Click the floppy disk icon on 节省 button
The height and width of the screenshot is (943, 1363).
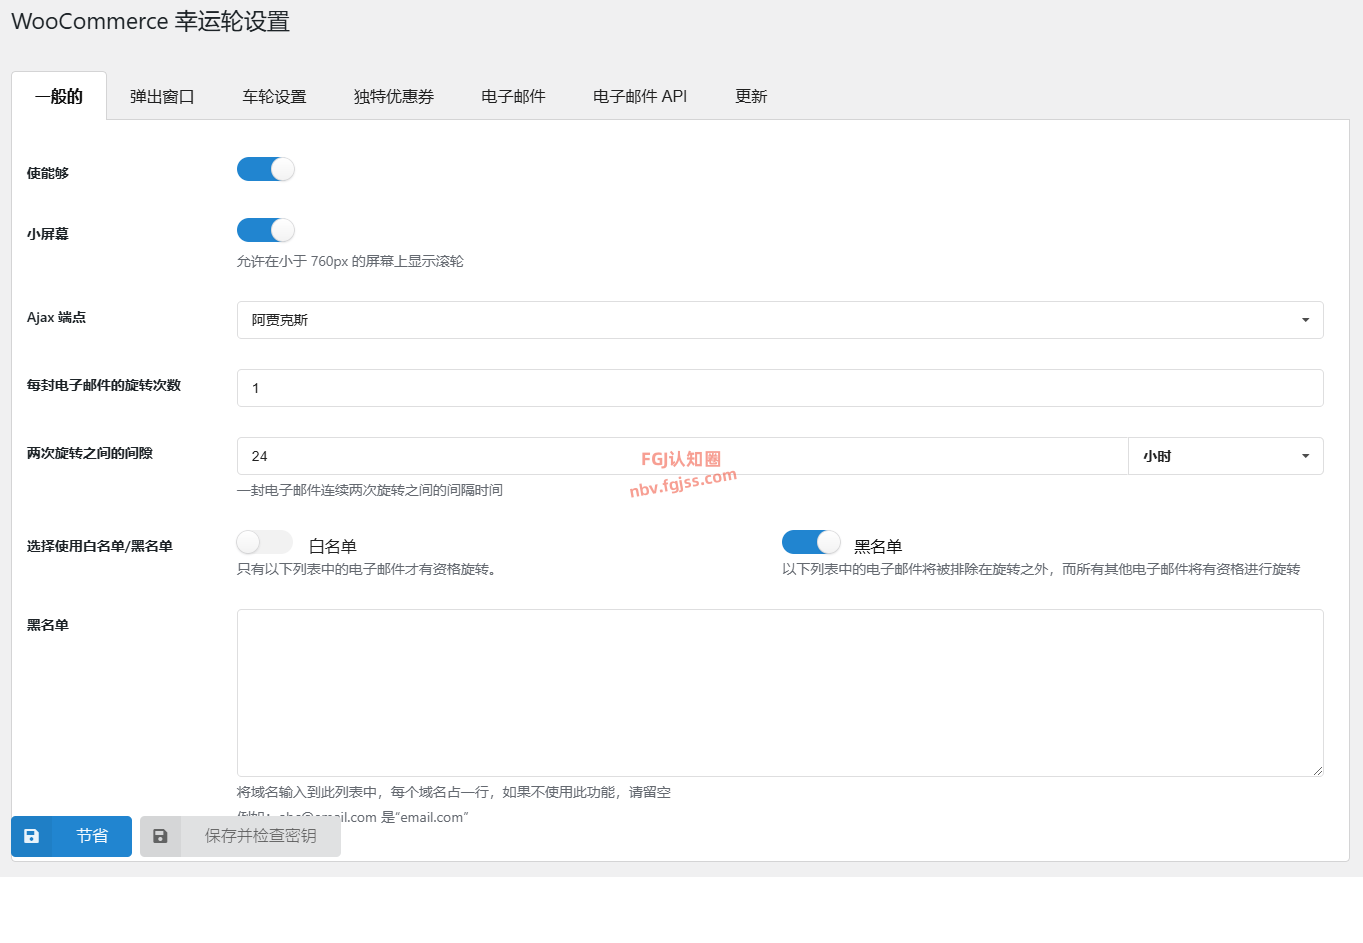click(x=32, y=836)
